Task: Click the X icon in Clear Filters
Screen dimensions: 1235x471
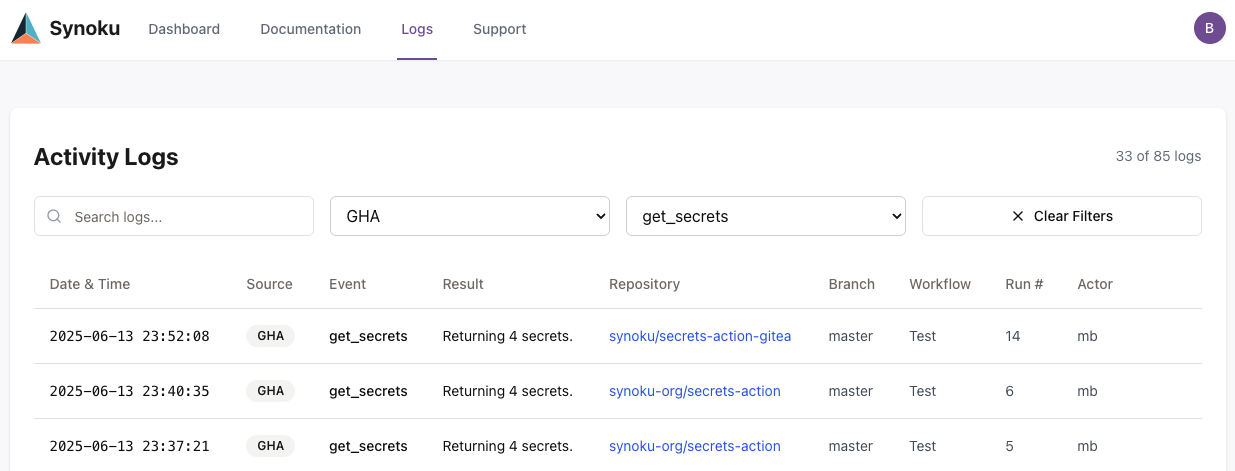Action: pos(1018,216)
